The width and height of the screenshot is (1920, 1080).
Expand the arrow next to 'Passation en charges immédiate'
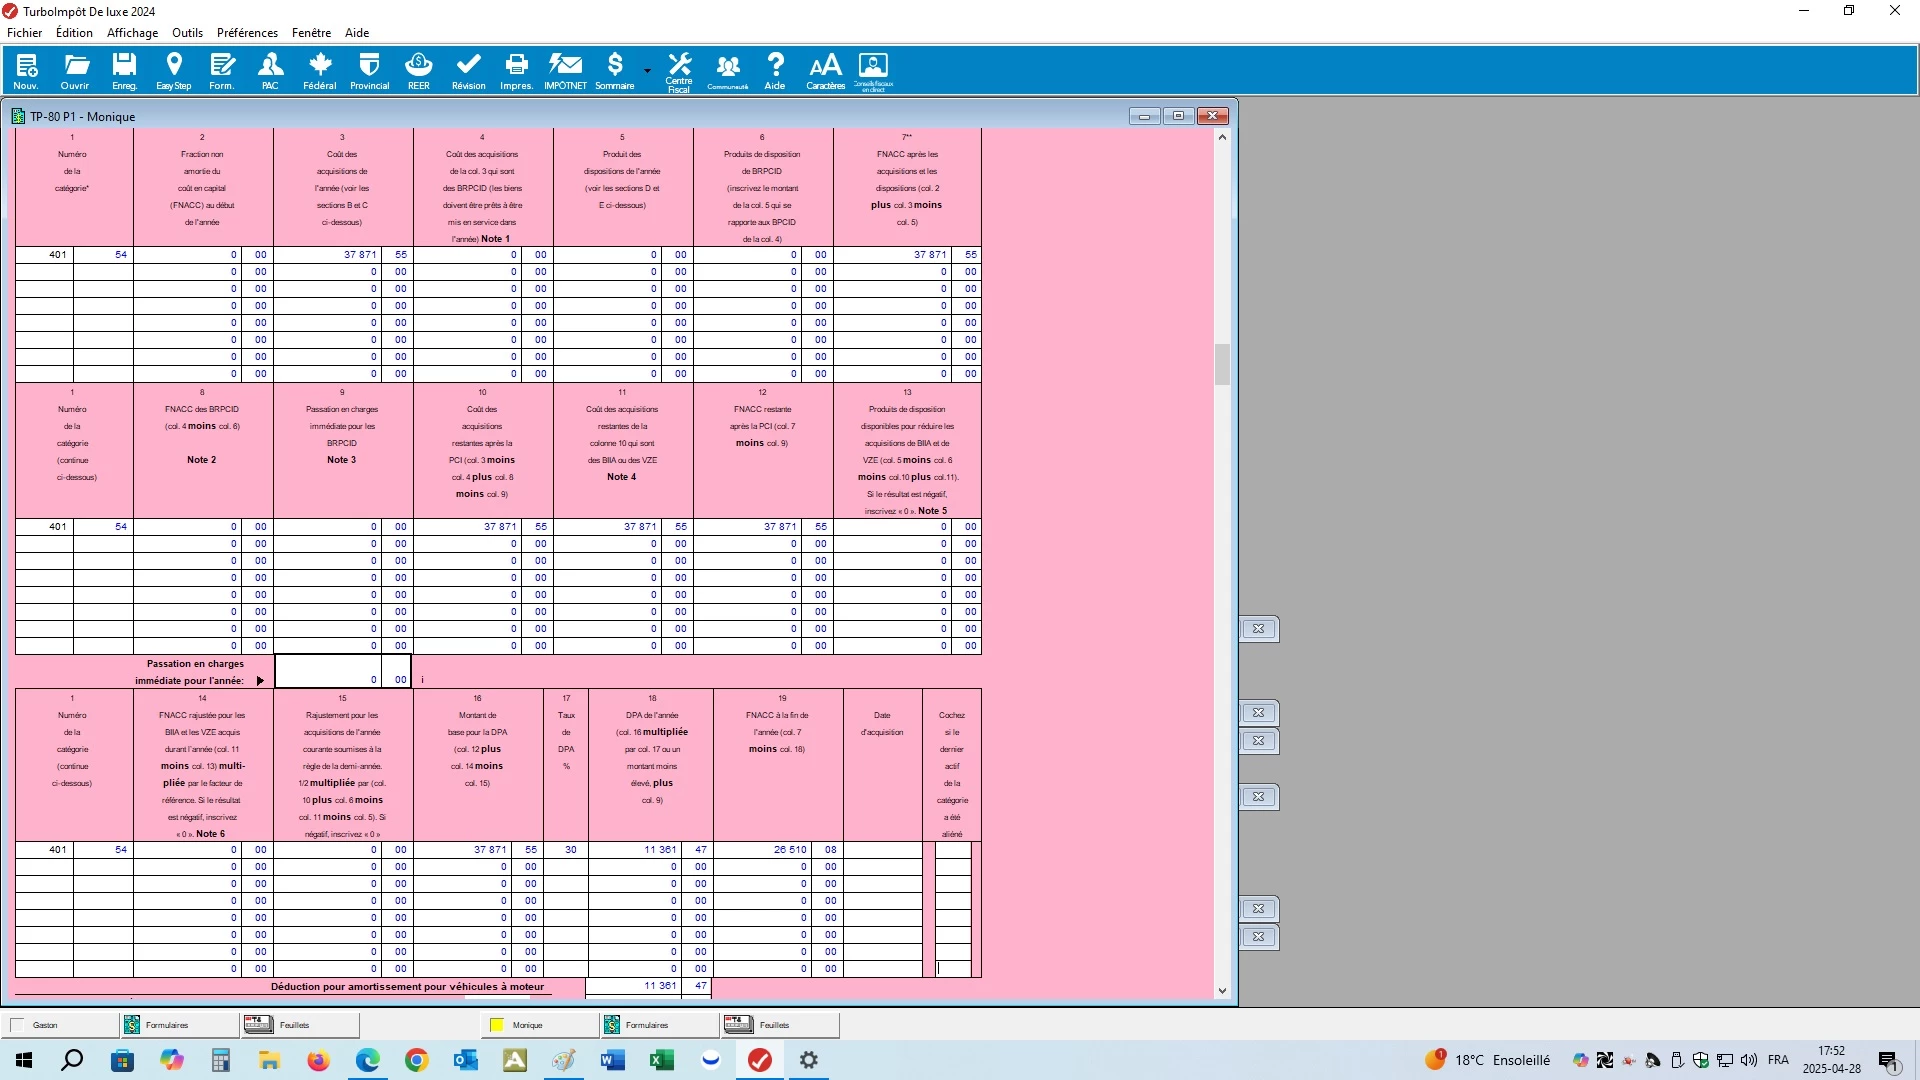tap(260, 681)
